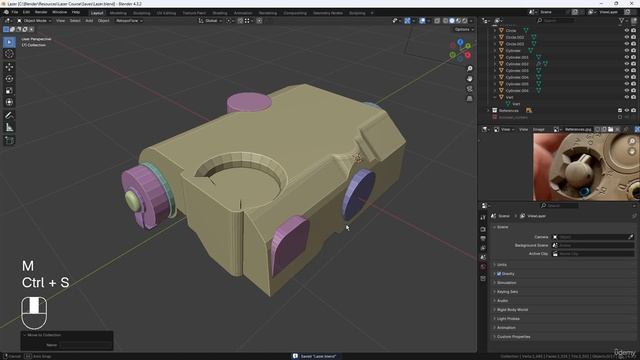Click the Blender logo menu icon
The width and height of the screenshot is (640, 360).
(x=6, y=12)
